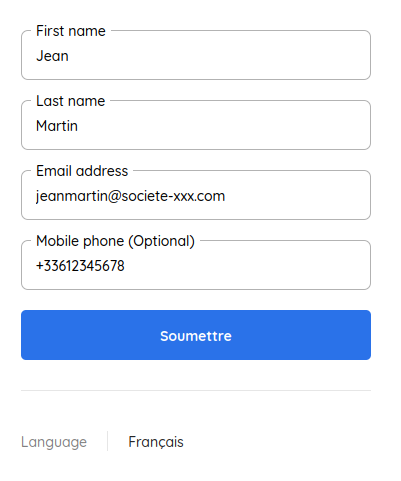Click the 'Last name' floating label

click(x=71, y=101)
